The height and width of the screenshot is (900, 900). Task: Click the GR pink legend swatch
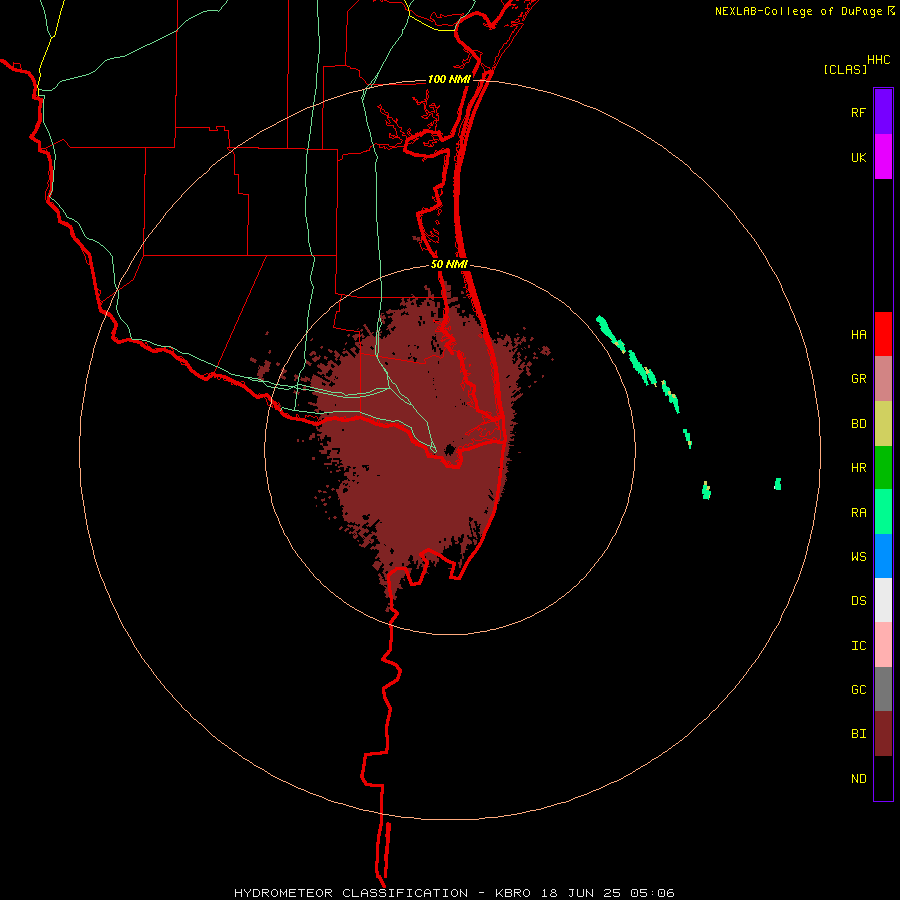pos(883,379)
